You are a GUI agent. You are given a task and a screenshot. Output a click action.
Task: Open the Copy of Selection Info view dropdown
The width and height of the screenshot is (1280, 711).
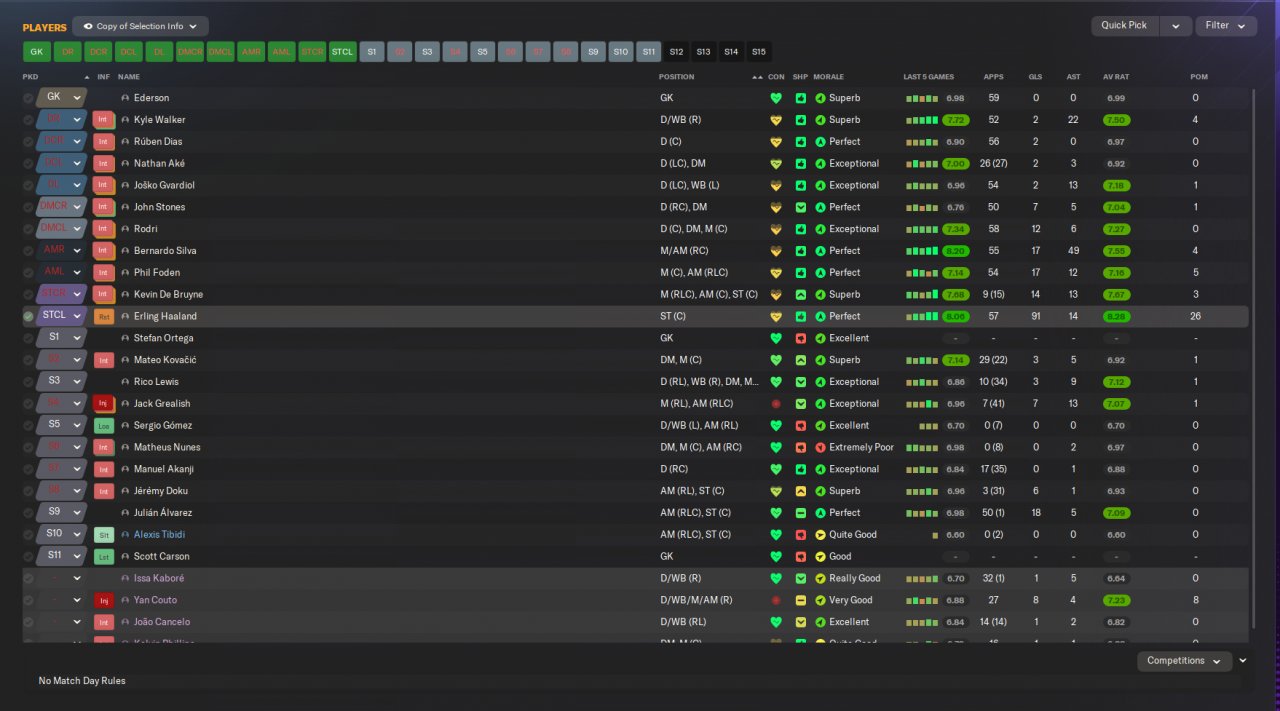141,26
